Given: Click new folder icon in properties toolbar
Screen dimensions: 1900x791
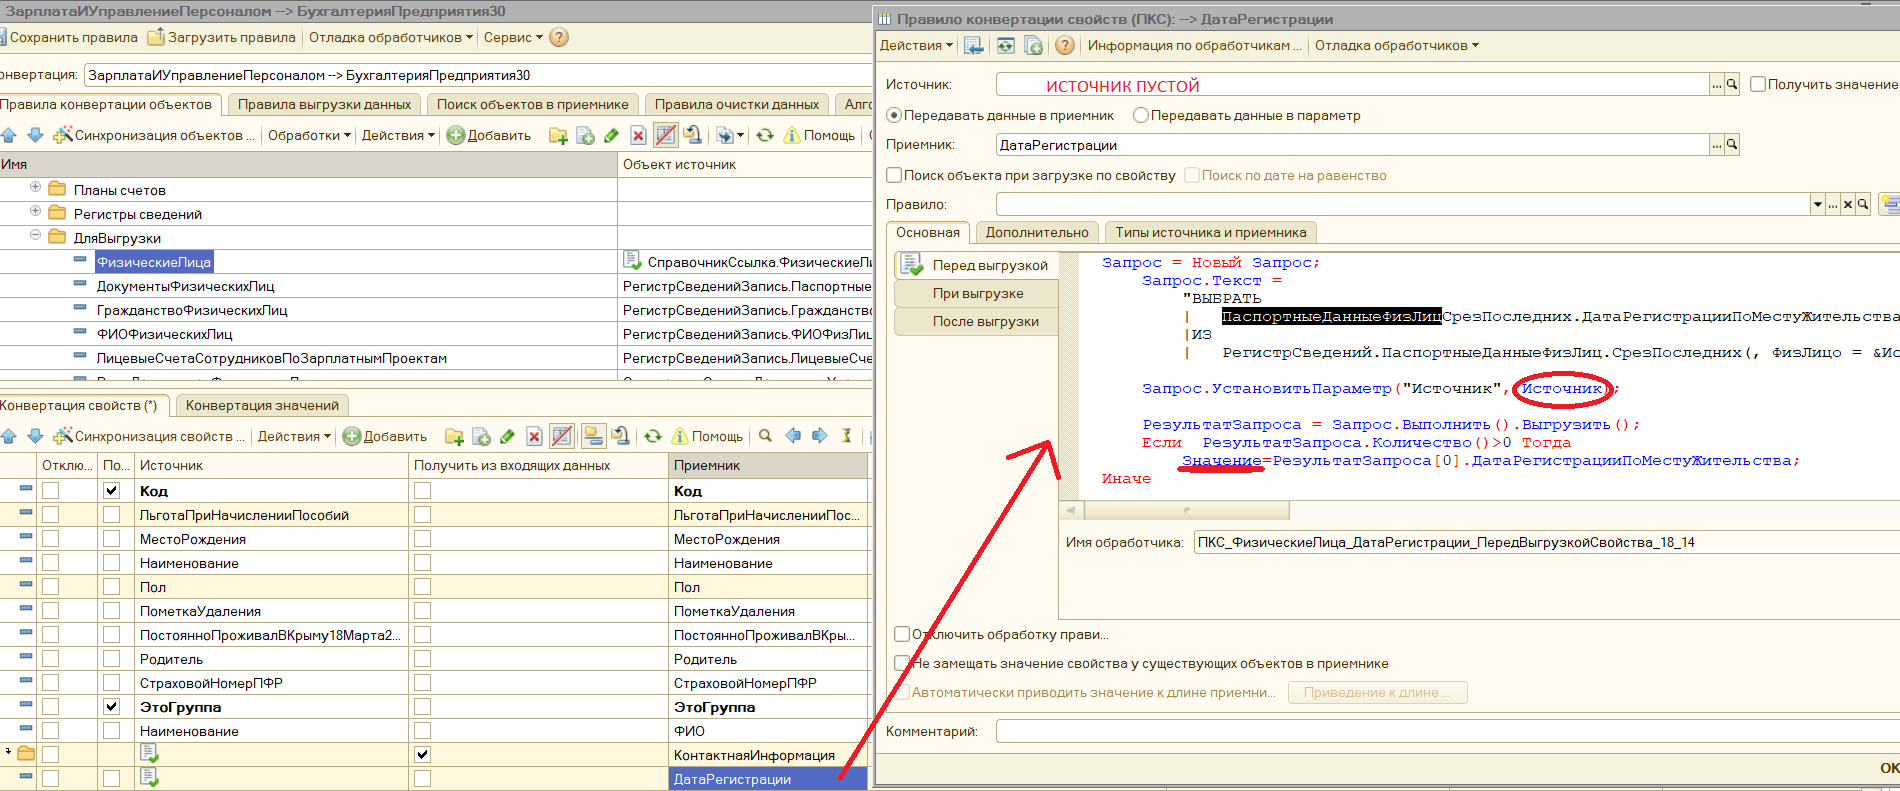Looking at the screenshot, I should click(454, 436).
